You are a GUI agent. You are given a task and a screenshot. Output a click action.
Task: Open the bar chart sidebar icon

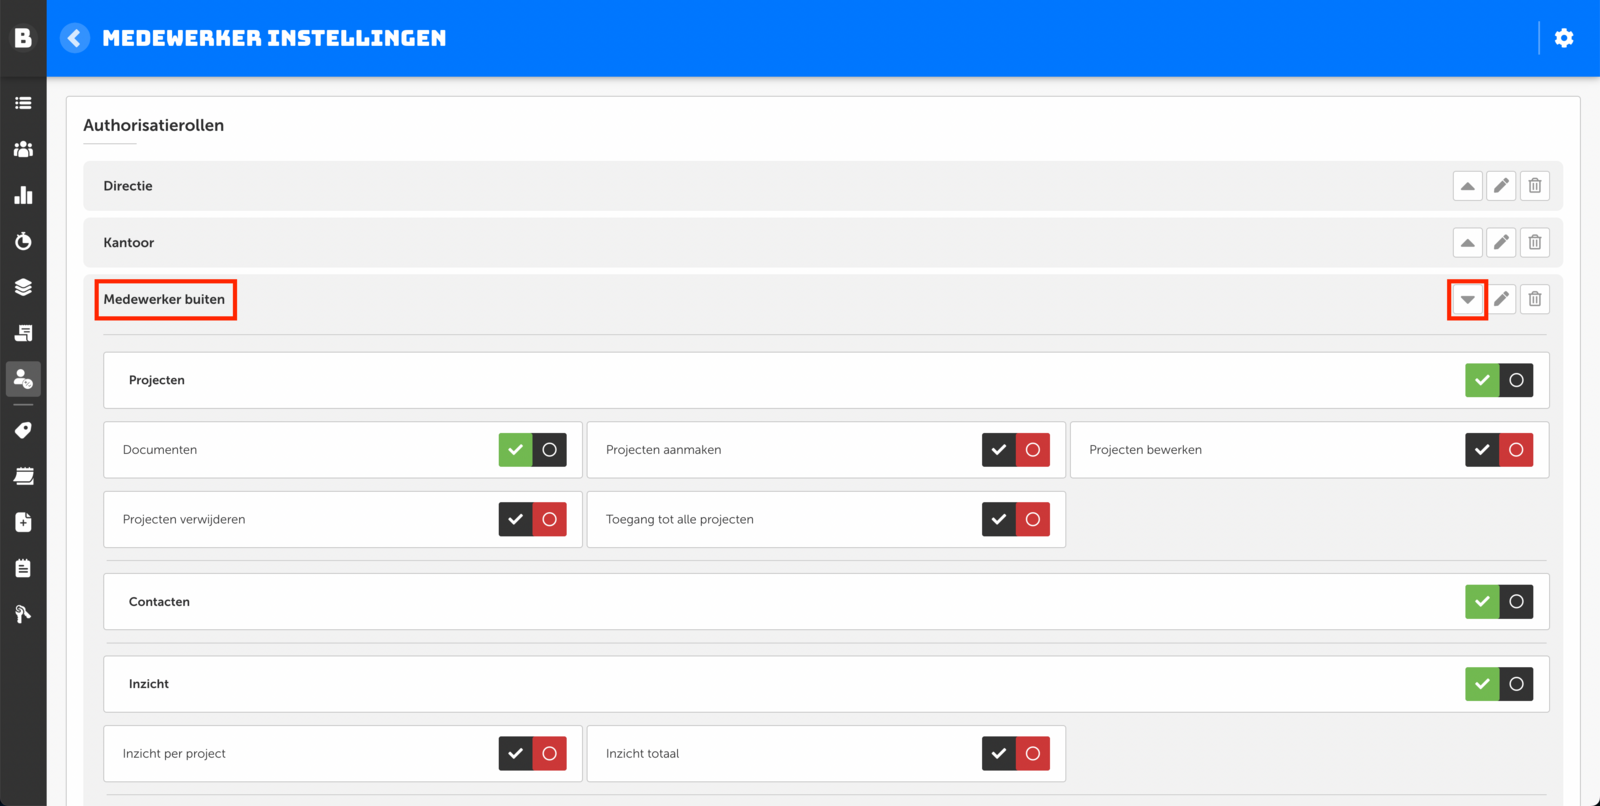[x=23, y=195]
